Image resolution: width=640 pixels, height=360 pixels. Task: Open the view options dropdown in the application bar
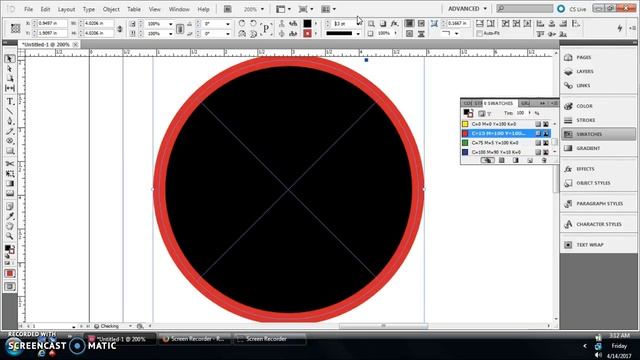[284, 9]
